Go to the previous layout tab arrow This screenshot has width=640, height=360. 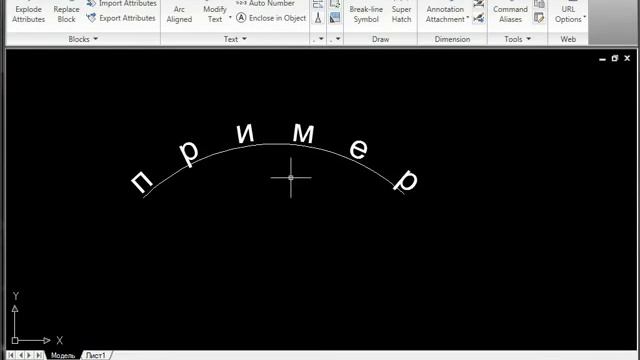[x=20, y=356]
